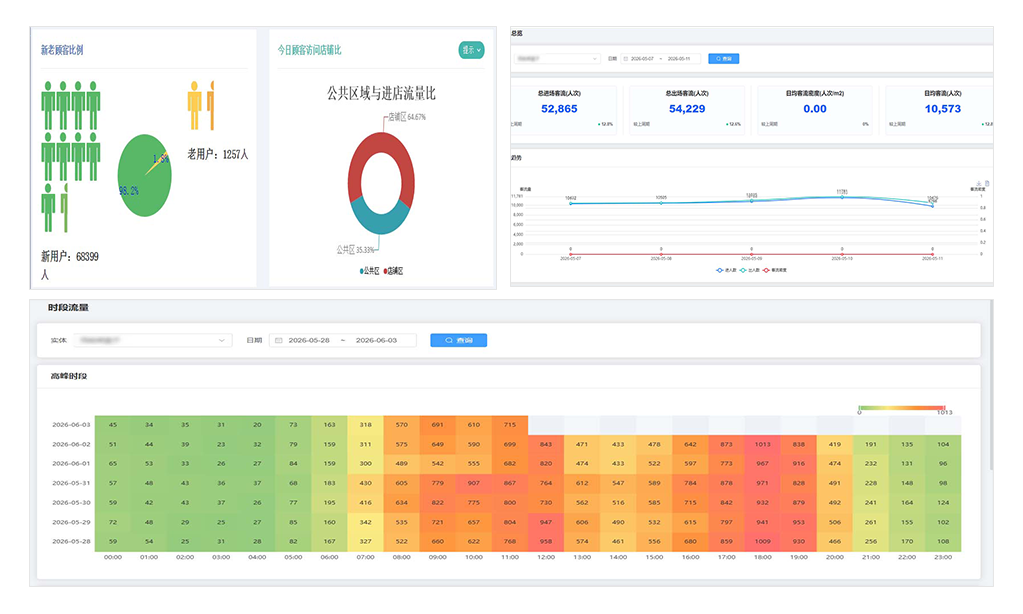
Task: Open the 提示 dropdown button
Action: coord(471,50)
